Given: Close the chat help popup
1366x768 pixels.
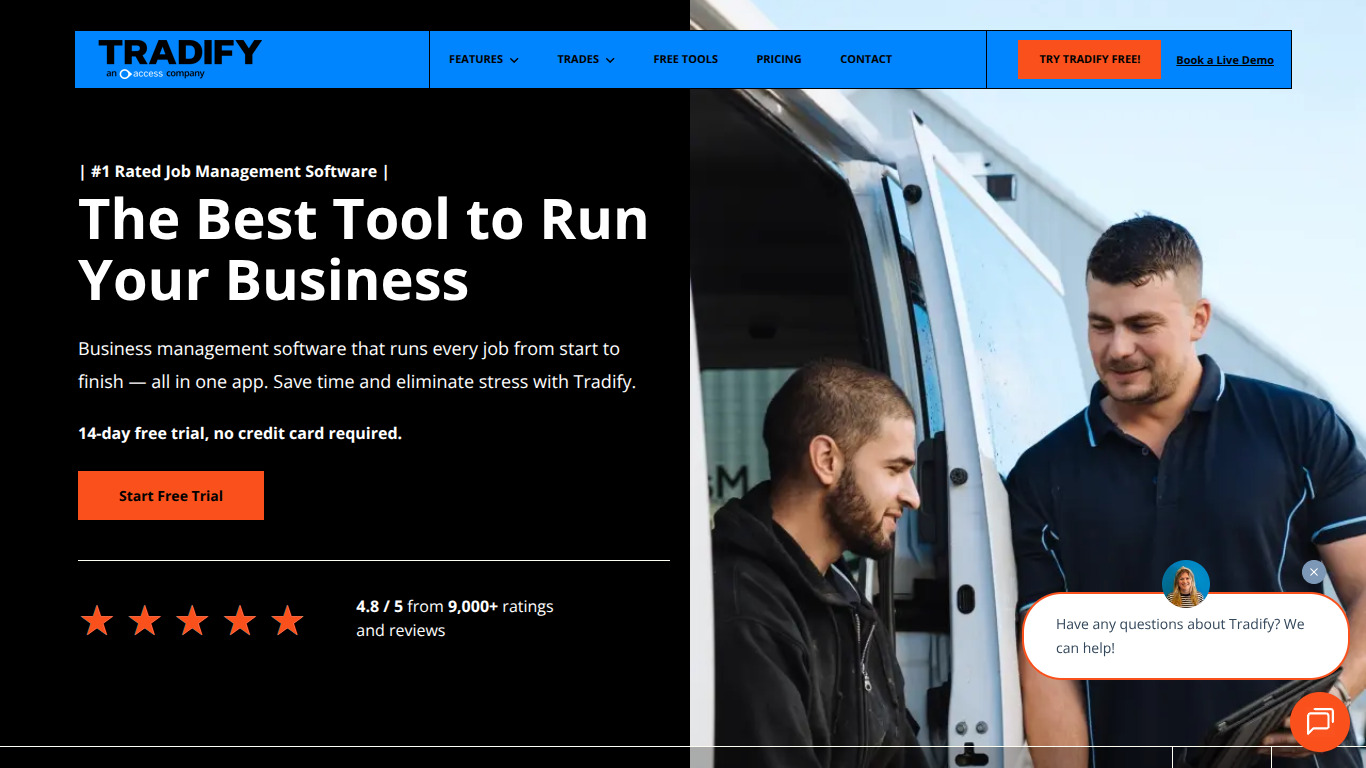Looking at the screenshot, I should (1313, 572).
